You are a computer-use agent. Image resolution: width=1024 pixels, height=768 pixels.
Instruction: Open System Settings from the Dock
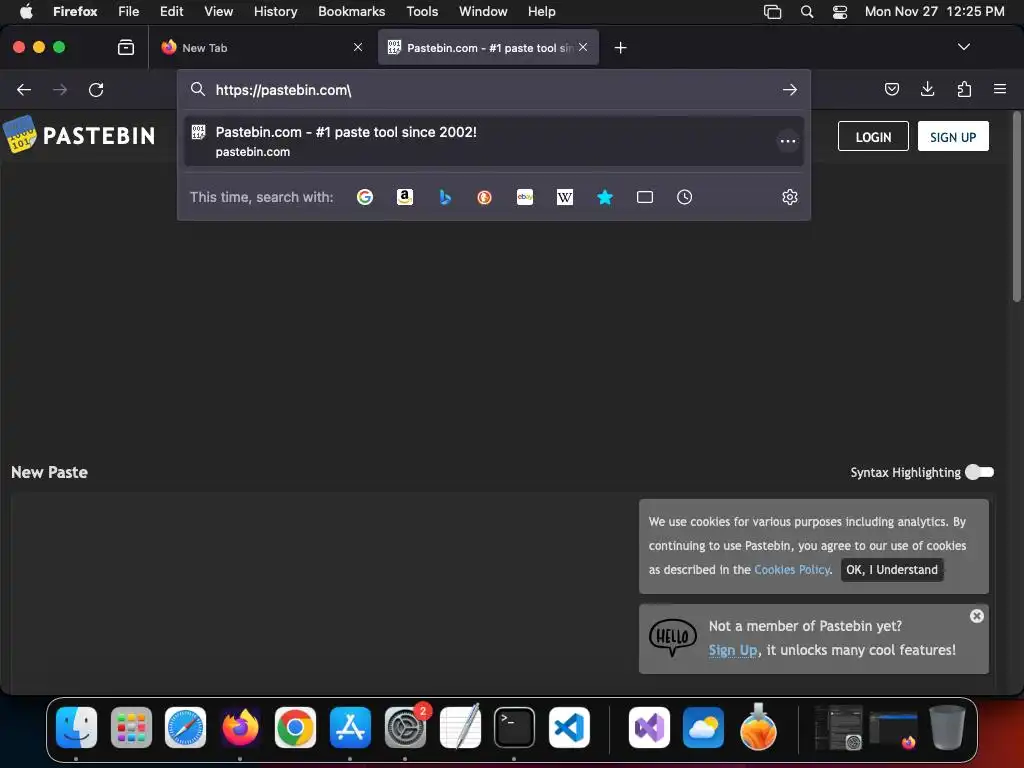point(405,727)
